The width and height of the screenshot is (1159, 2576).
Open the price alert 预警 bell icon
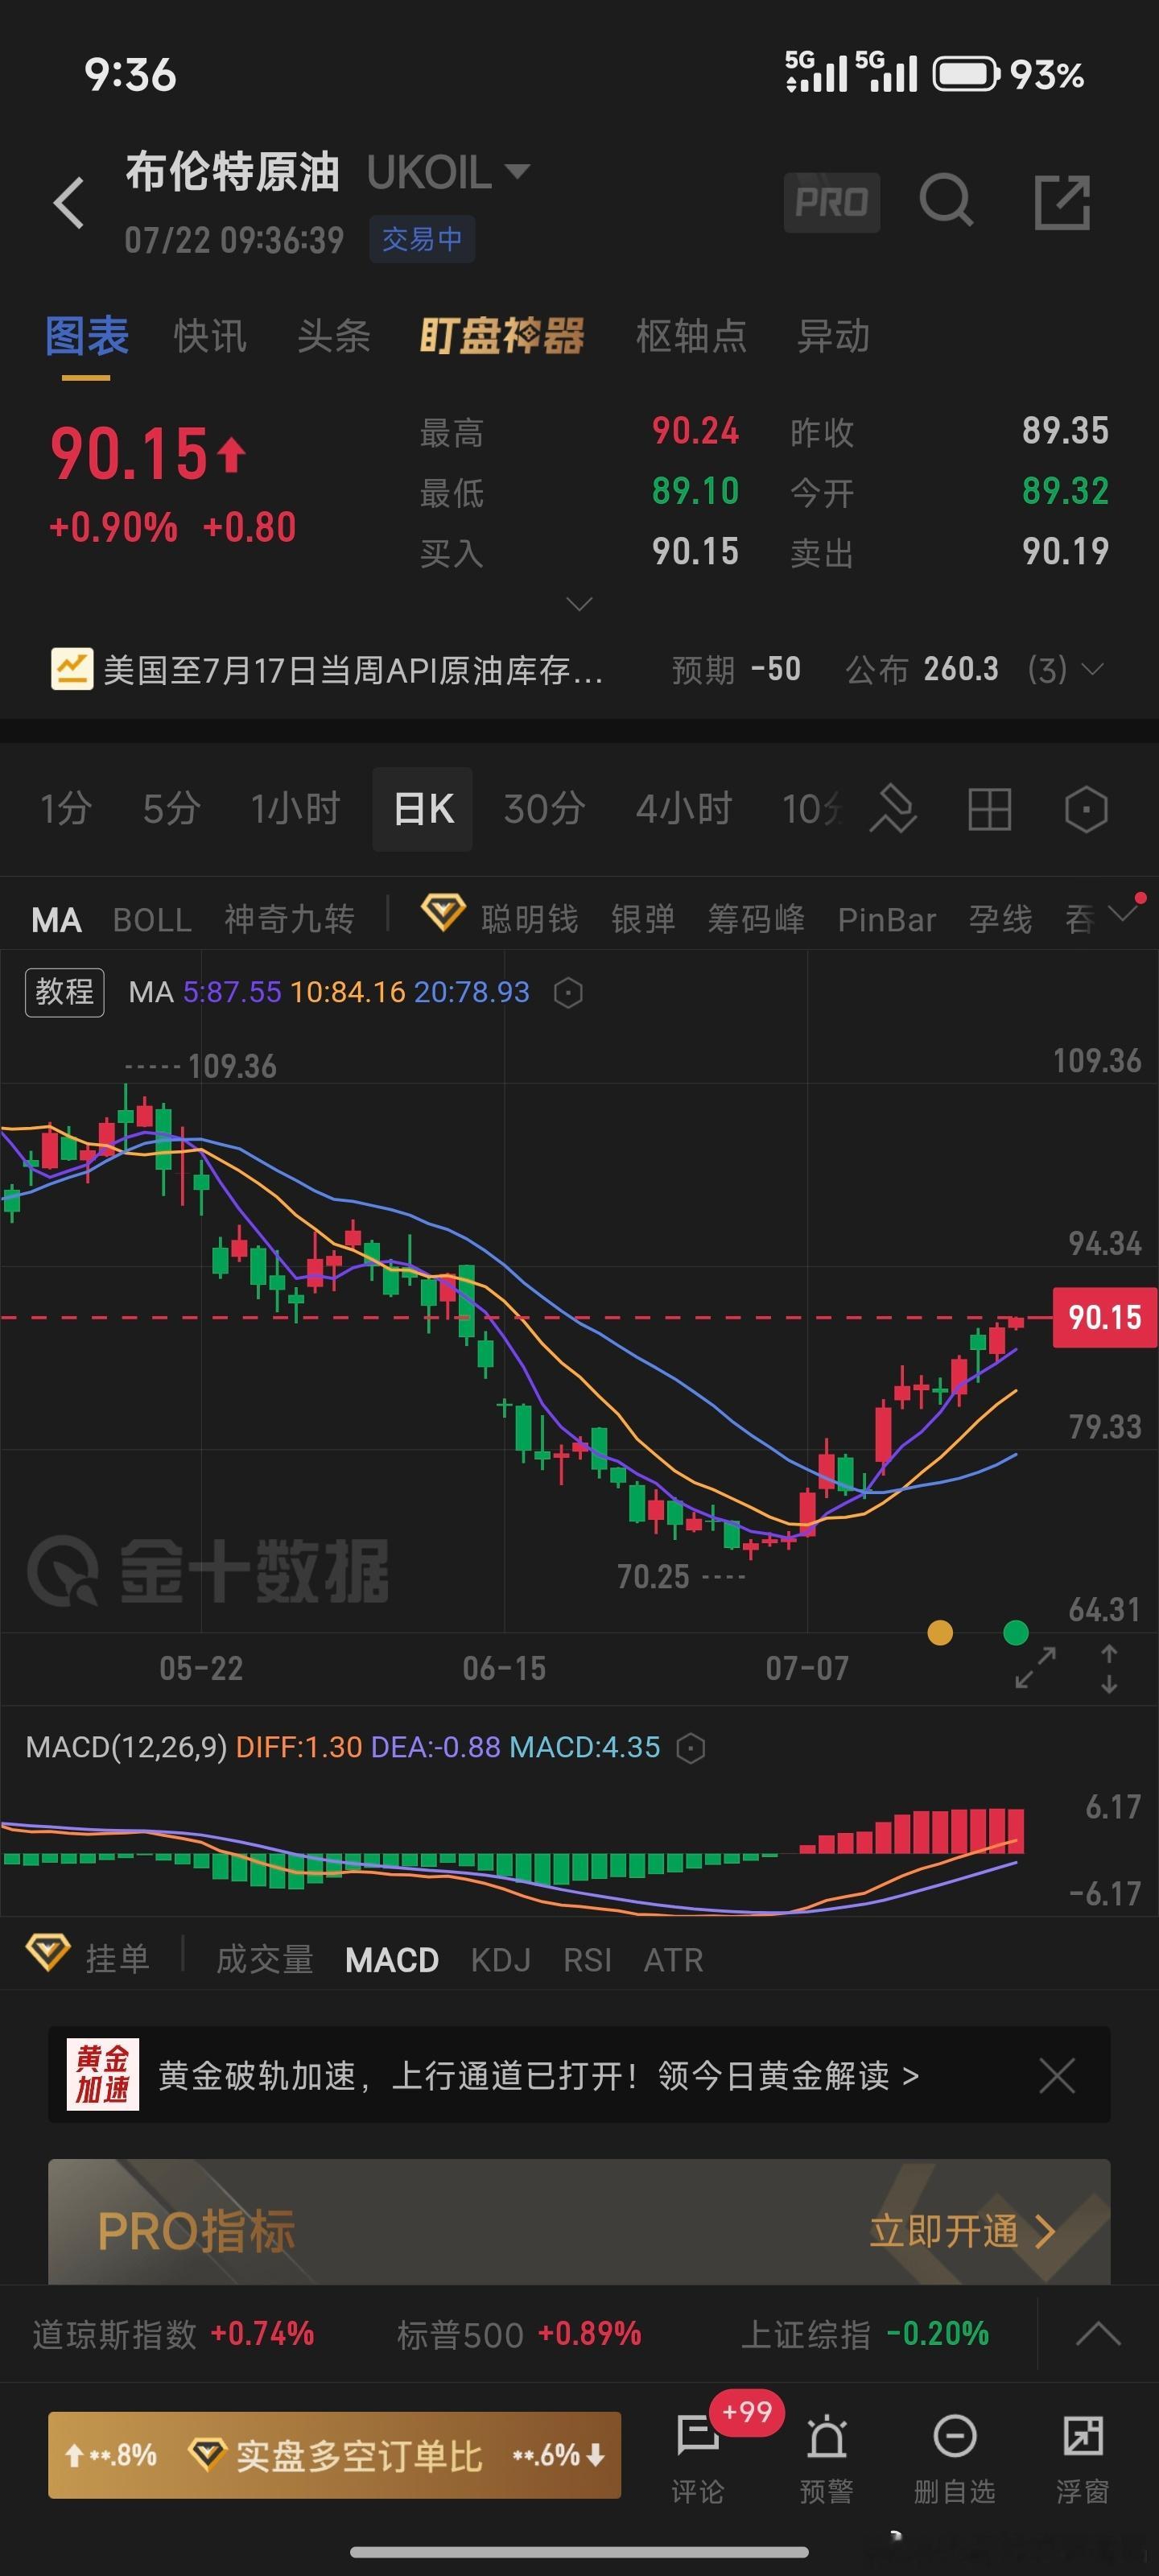pyautogui.click(x=827, y=2436)
